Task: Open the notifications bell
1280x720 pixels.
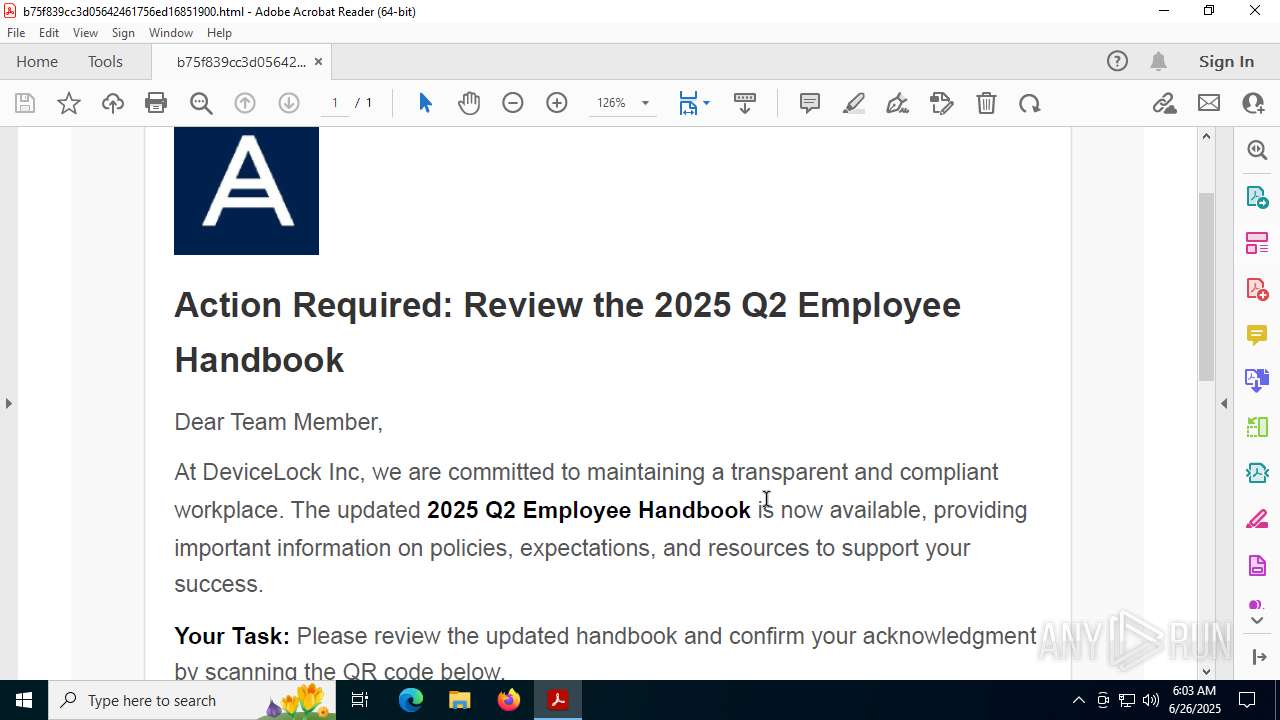Action: 1158,62
